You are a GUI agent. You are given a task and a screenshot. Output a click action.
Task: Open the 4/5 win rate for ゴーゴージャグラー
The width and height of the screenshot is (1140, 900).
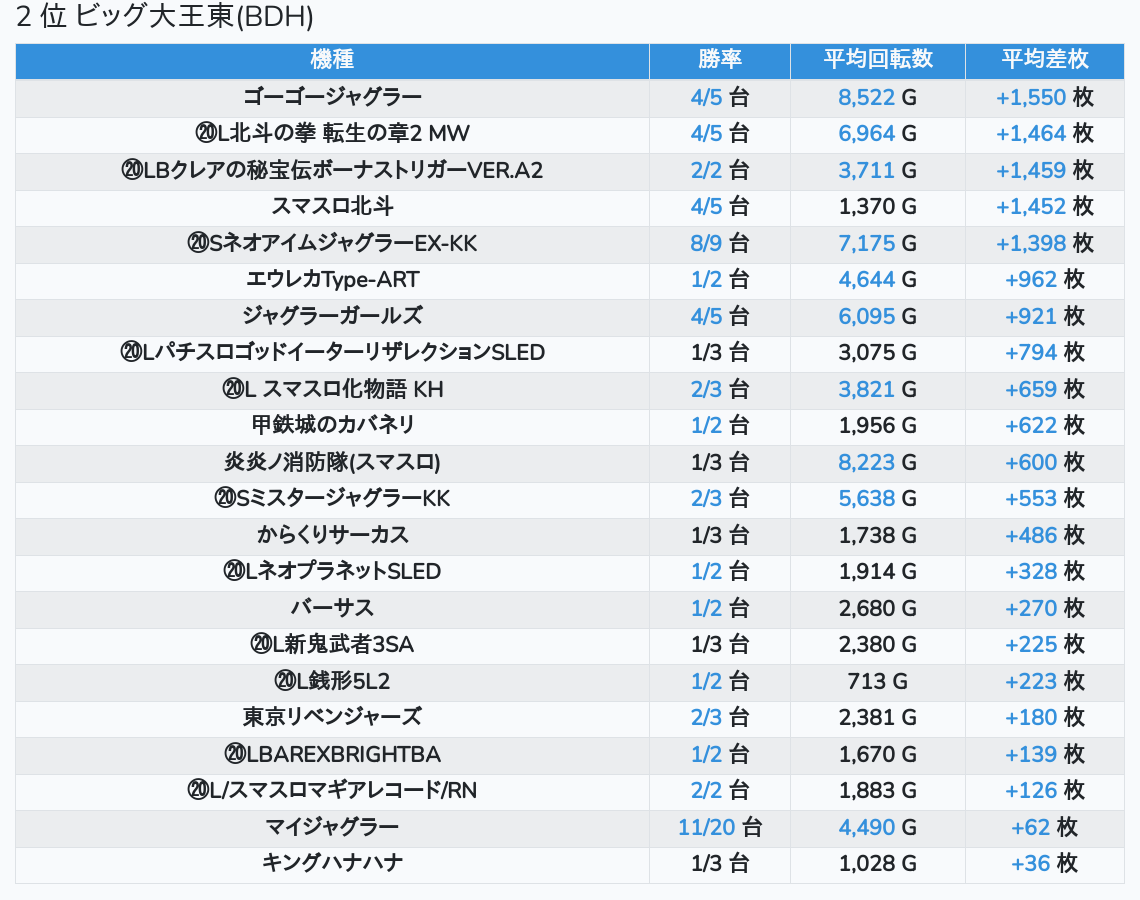point(706,98)
